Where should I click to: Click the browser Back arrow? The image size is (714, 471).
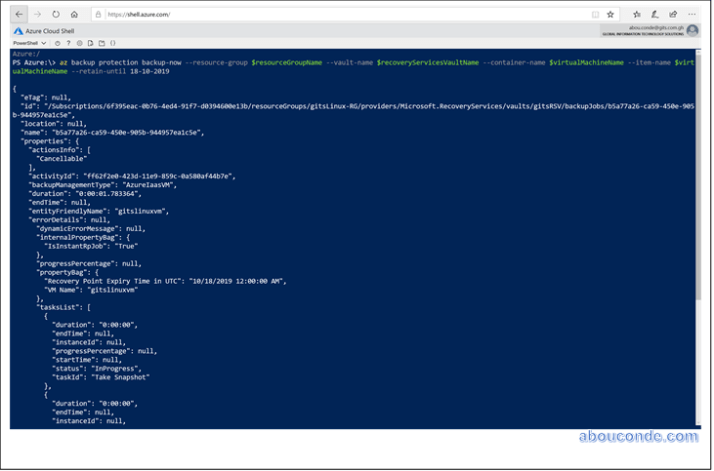pyautogui.click(x=20, y=15)
